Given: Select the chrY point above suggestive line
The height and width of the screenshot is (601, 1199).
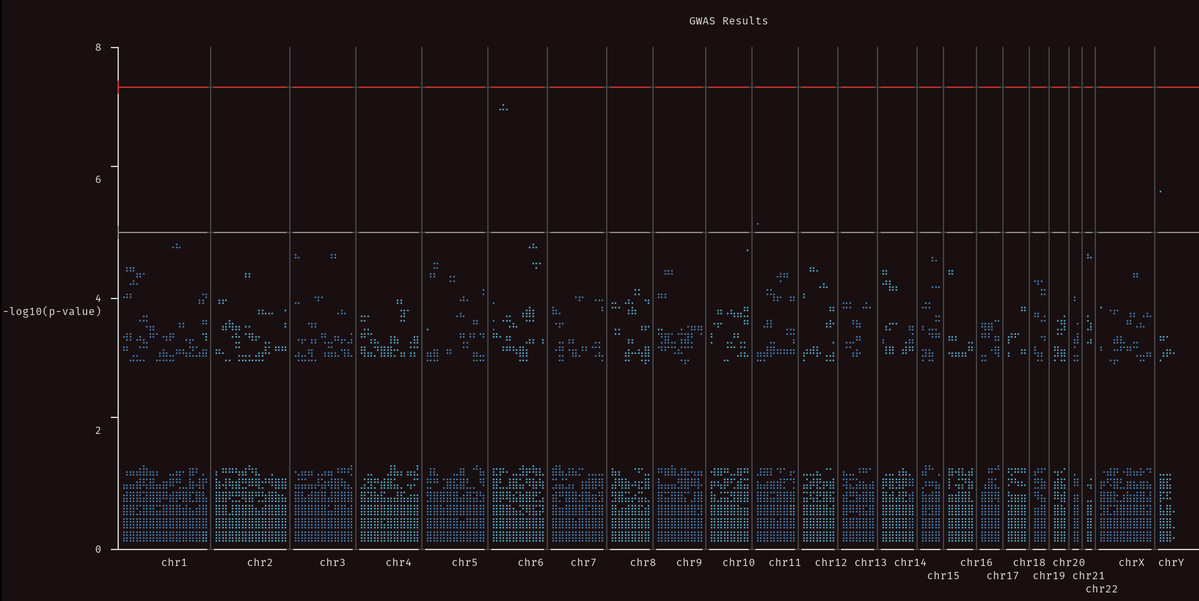Looking at the screenshot, I should pyautogui.click(x=1161, y=192).
